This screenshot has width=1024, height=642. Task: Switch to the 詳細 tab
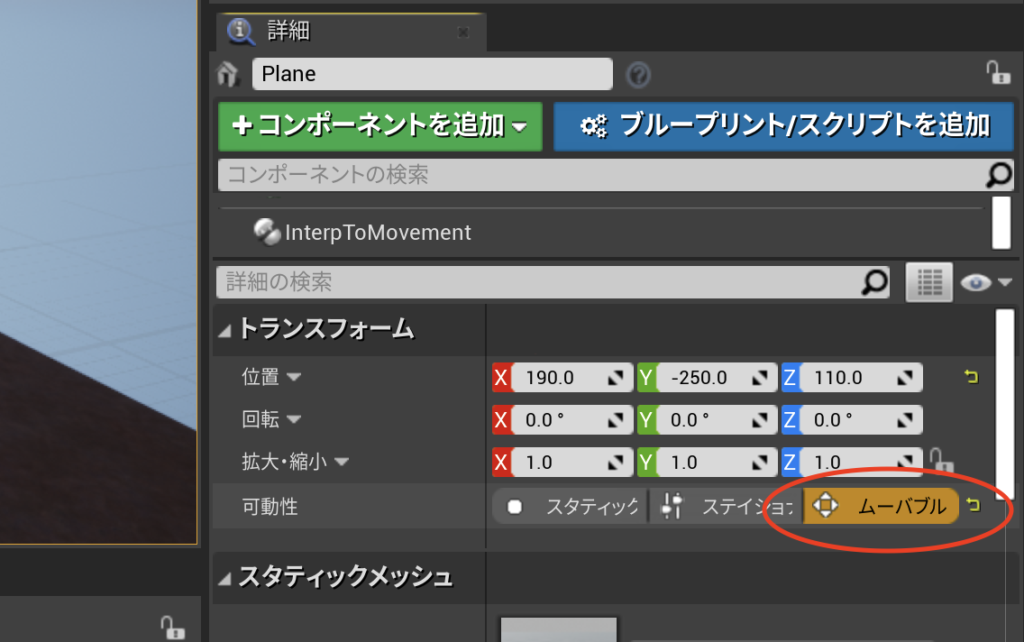click(290, 31)
